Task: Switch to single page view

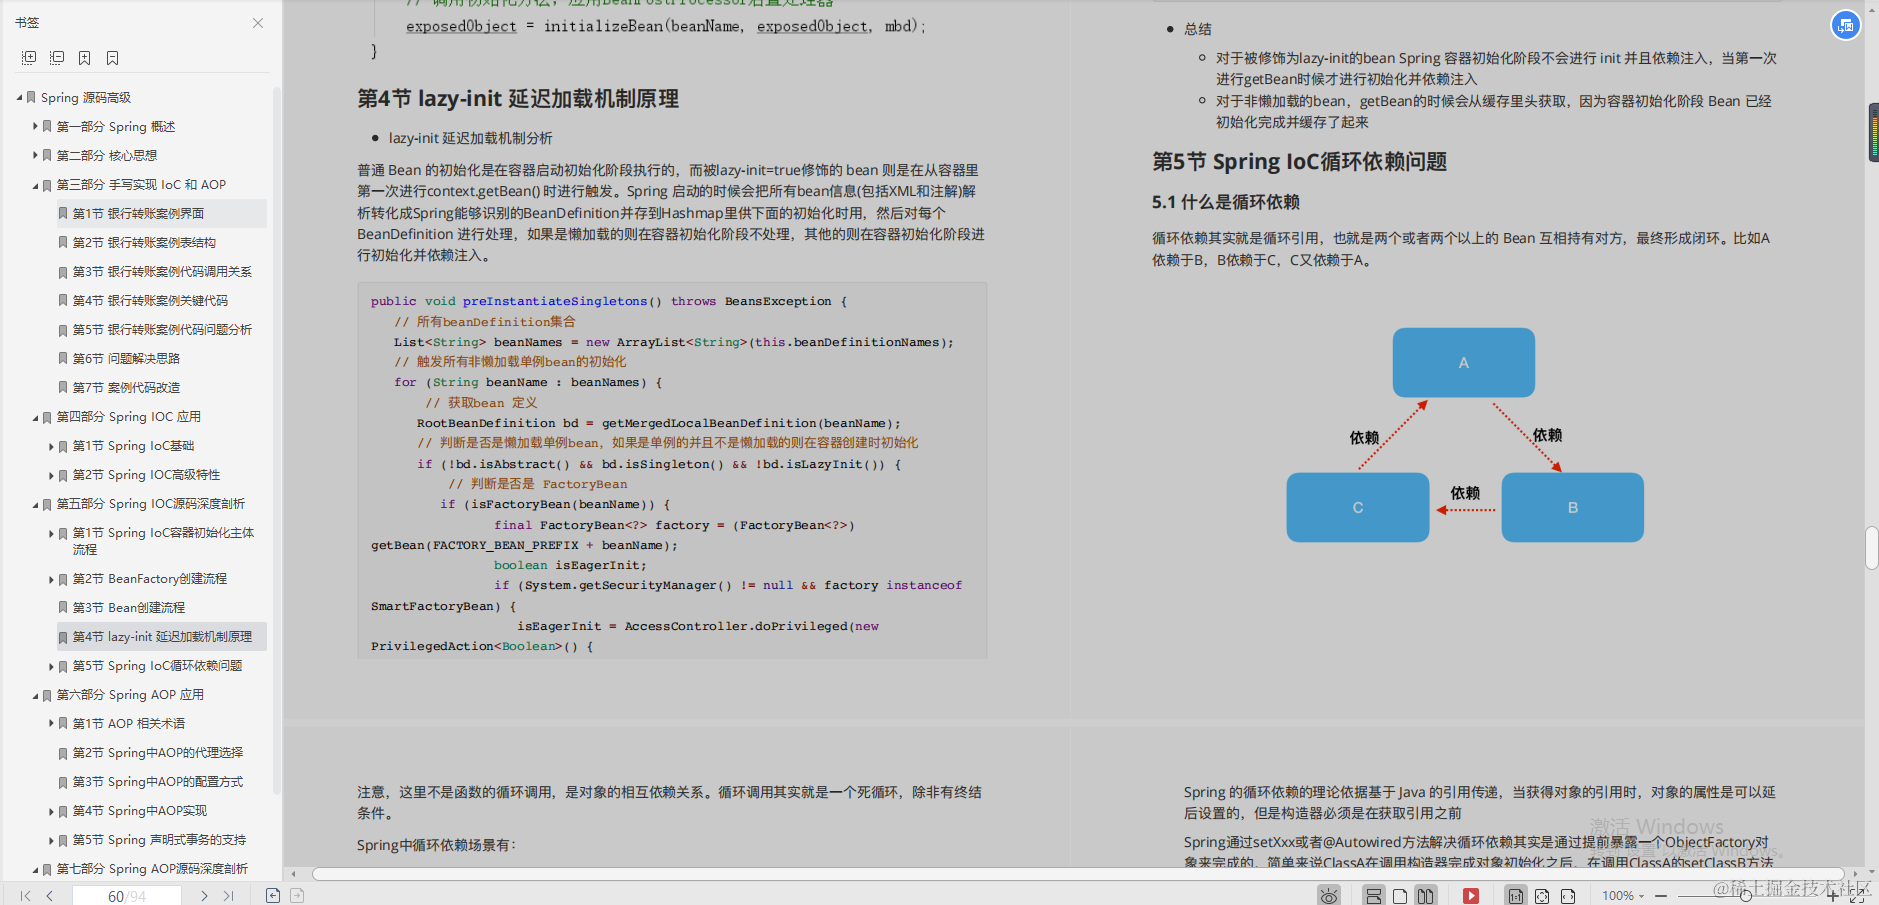Action: 1400,896
